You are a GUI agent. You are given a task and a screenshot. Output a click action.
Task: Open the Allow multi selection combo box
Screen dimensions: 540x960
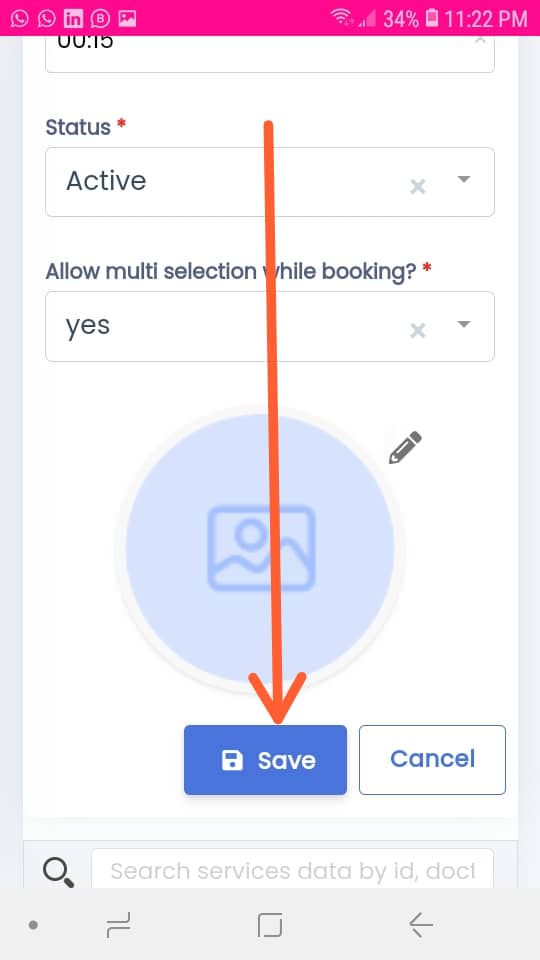pos(270,326)
